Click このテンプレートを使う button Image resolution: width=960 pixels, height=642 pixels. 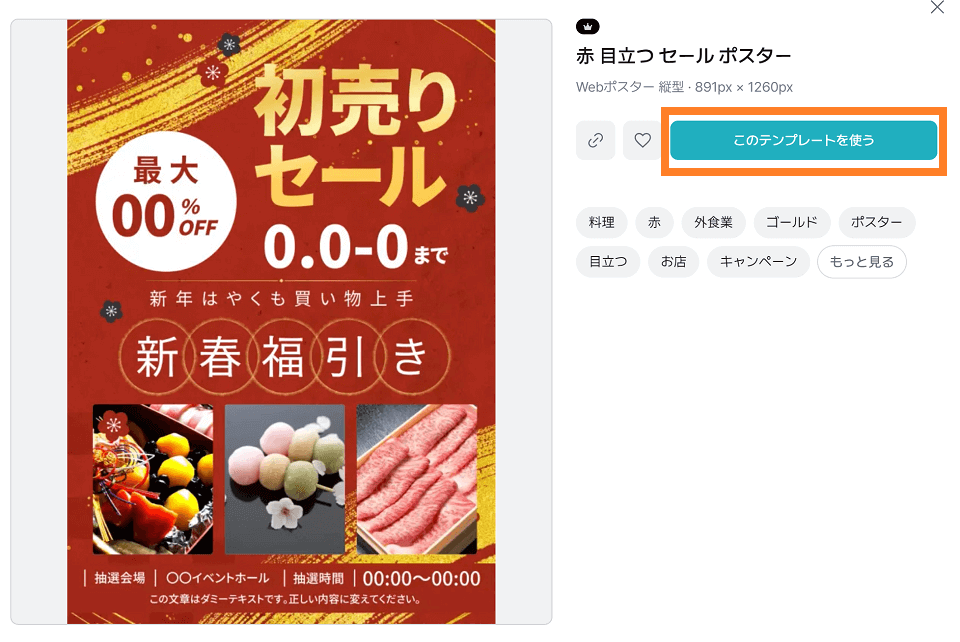(803, 140)
